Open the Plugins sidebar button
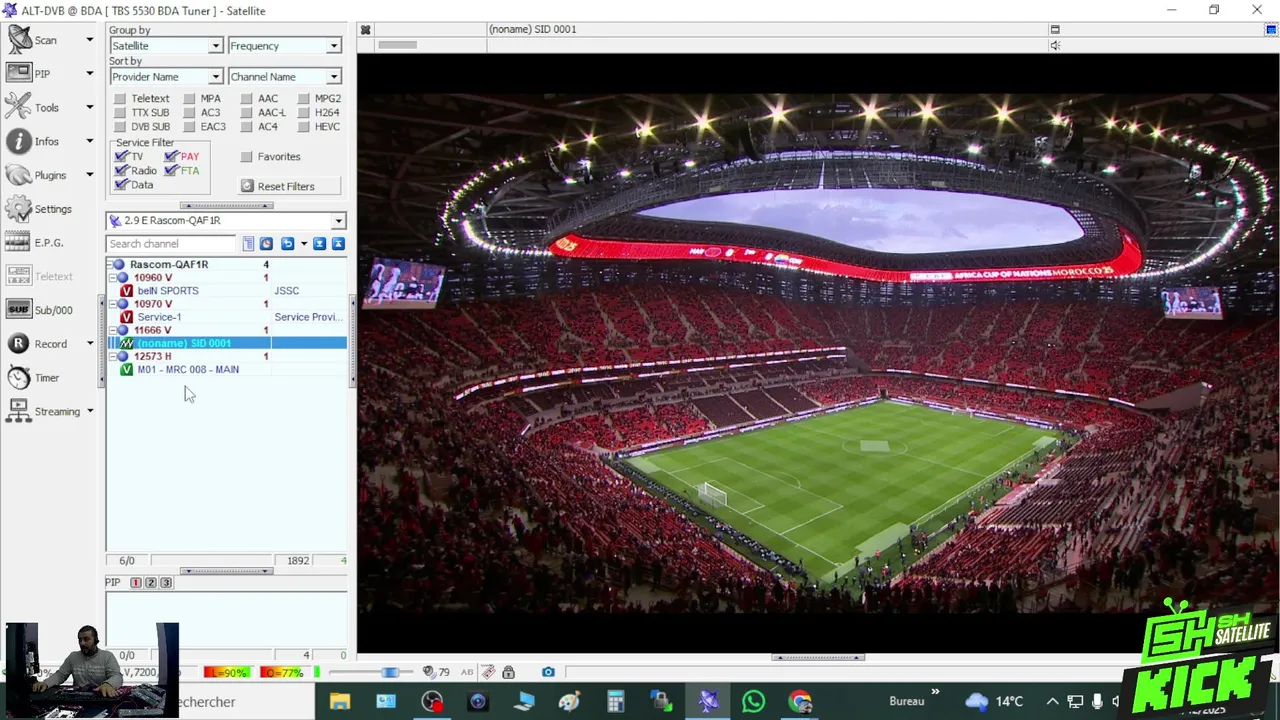1280x720 pixels. tap(50, 175)
